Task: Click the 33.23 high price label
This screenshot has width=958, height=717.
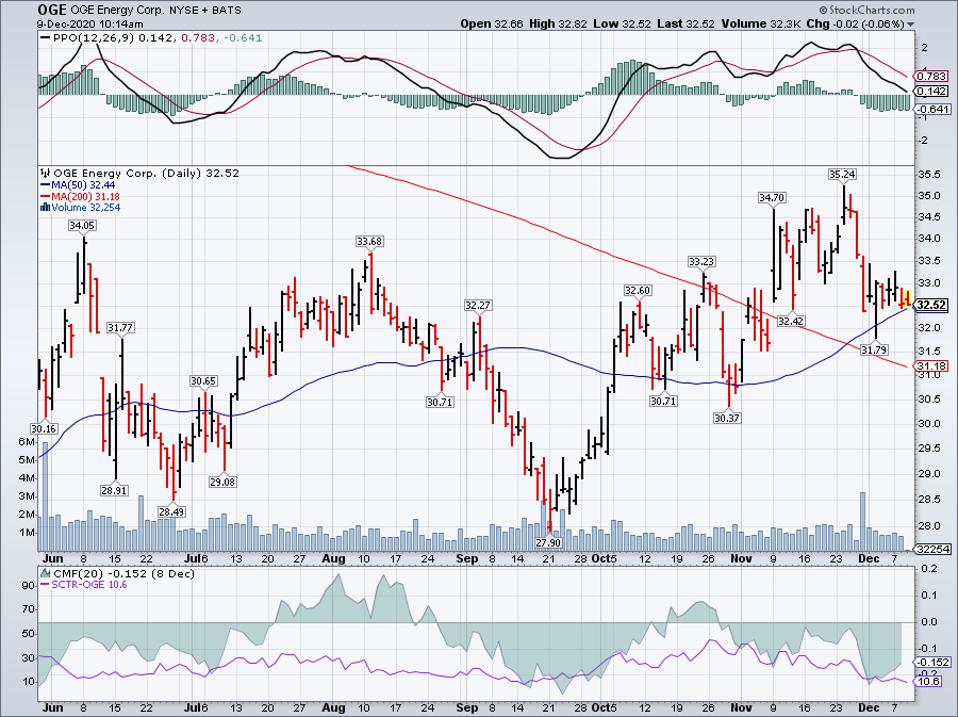Action: pos(701,261)
